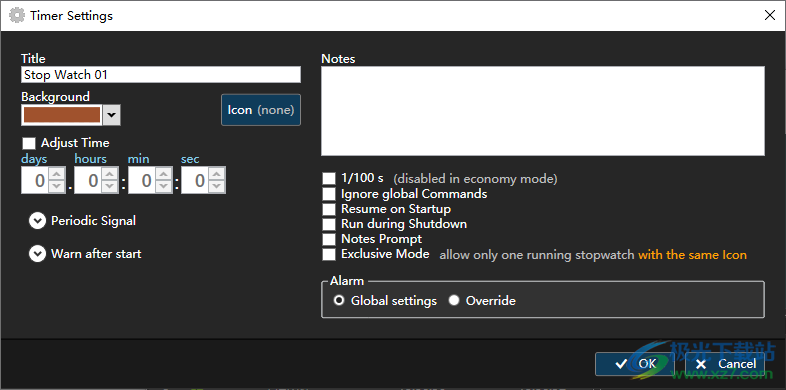
Task: Select Global settings alarm radio button
Action: pos(339,301)
